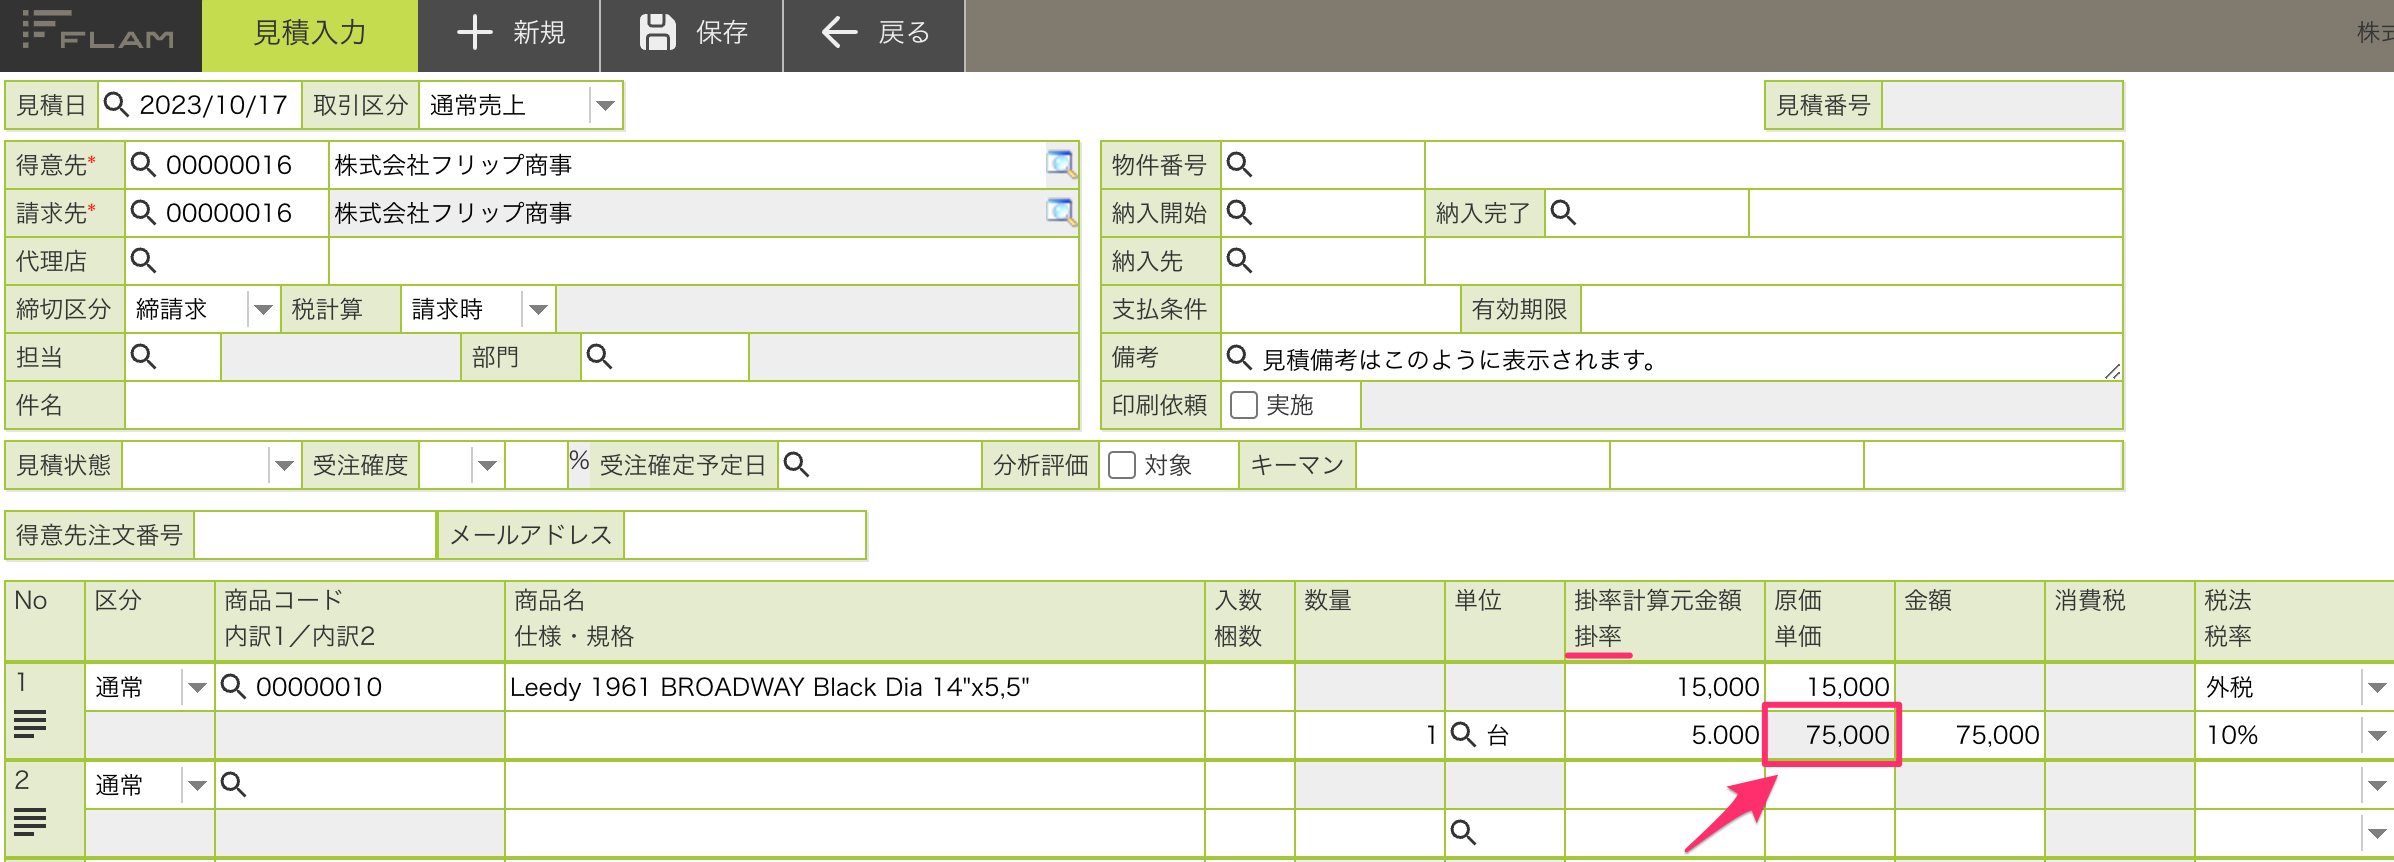Screen dimensions: 2394x862
Task: Click the 見積番号 field
Action: 2001,106
